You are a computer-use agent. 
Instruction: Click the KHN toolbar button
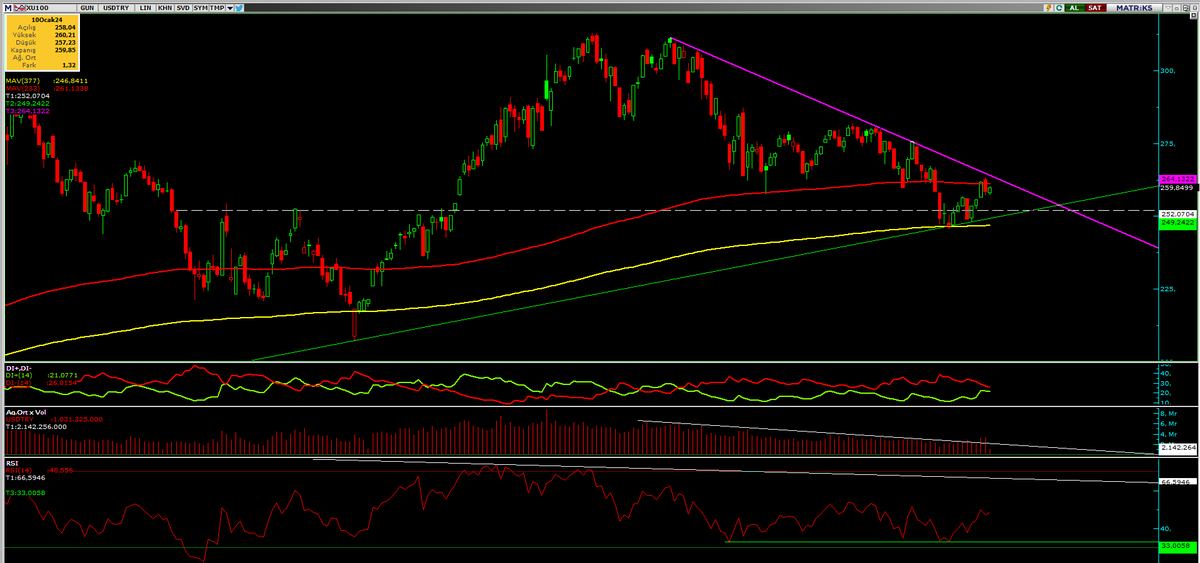click(165, 8)
